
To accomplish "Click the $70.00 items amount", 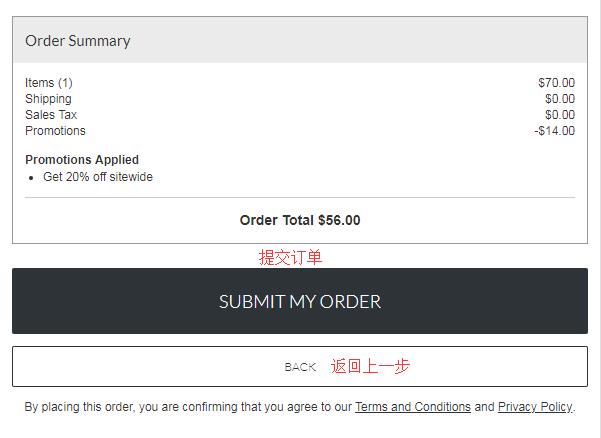I will (x=556, y=83).
